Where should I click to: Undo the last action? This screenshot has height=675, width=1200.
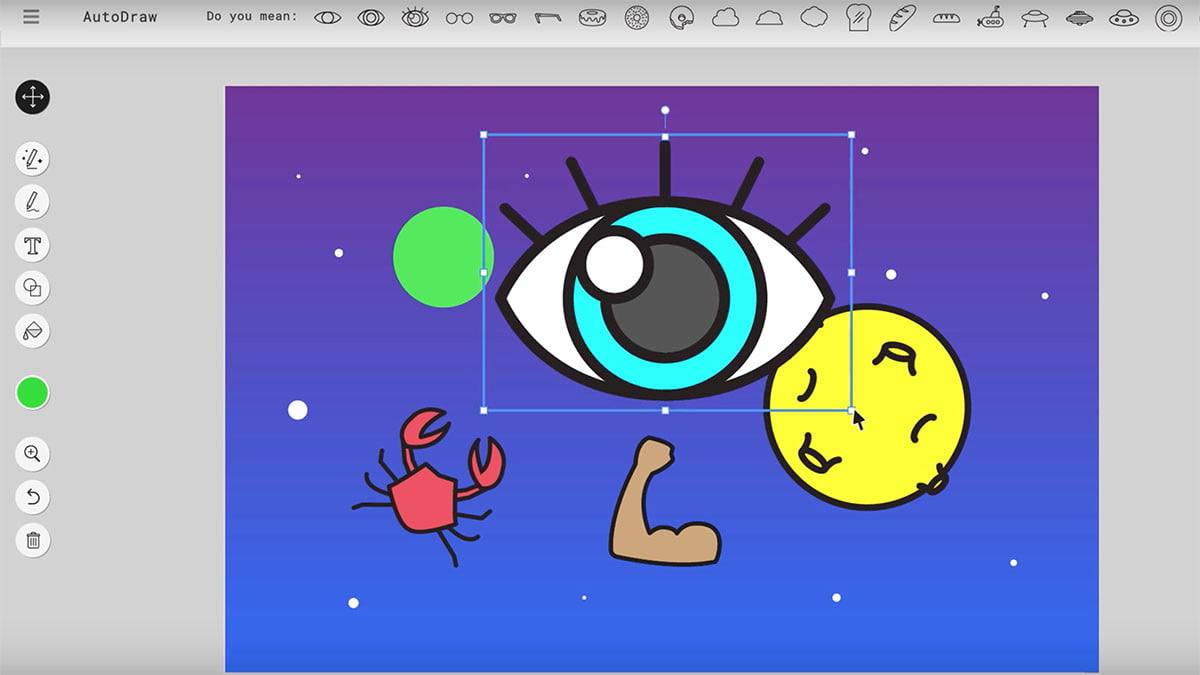33,497
